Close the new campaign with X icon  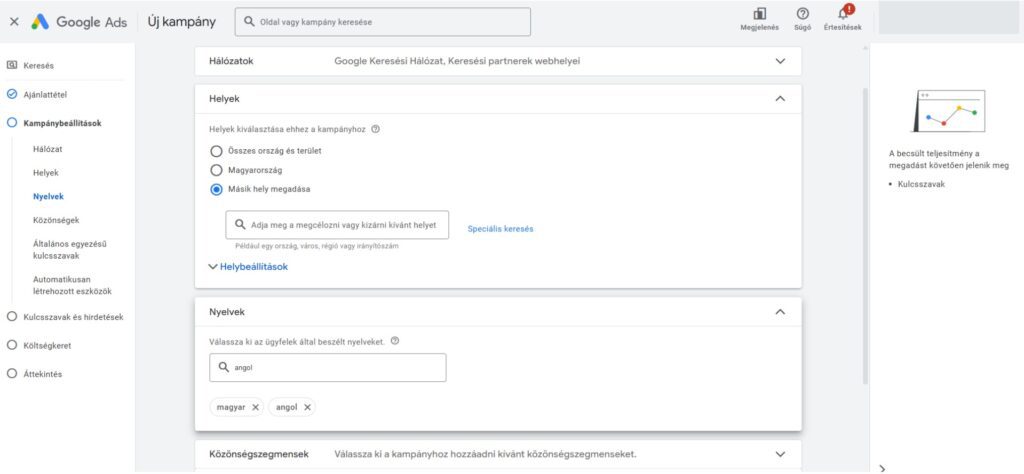[x=14, y=21]
